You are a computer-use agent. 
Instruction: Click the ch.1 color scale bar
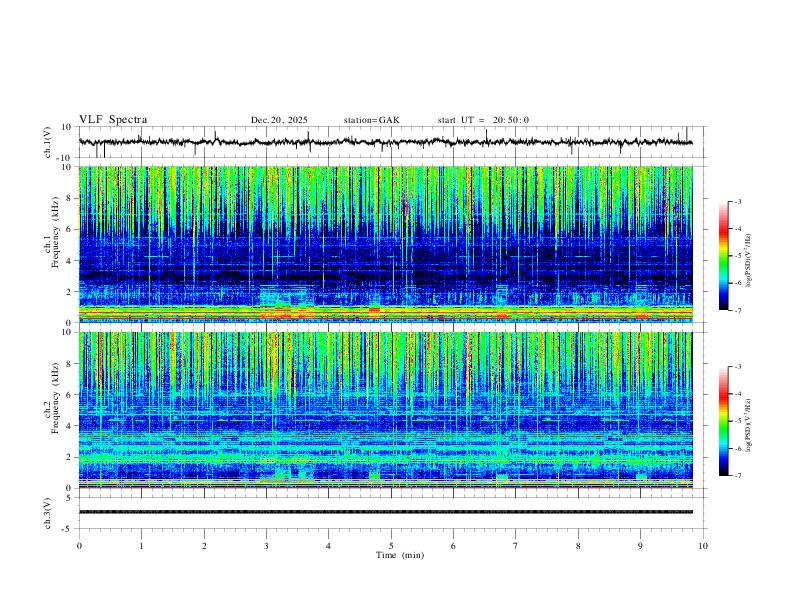(x=723, y=256)
